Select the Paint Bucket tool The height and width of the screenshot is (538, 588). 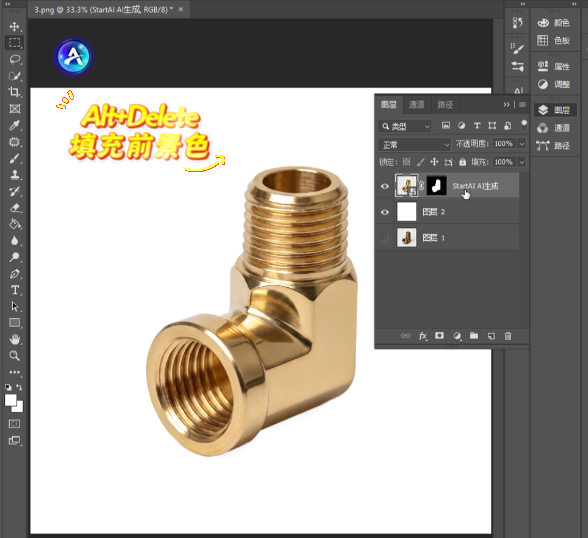[x=14, y=224]
